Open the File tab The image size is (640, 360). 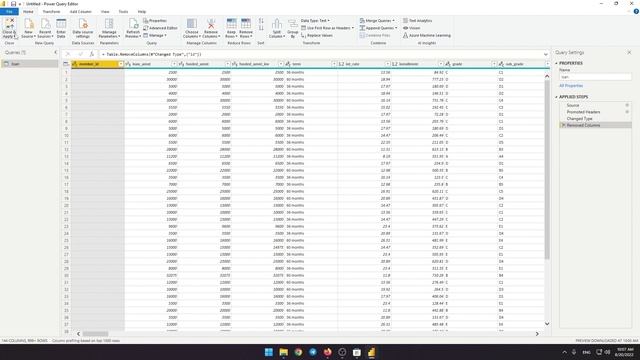click(9, 11)
